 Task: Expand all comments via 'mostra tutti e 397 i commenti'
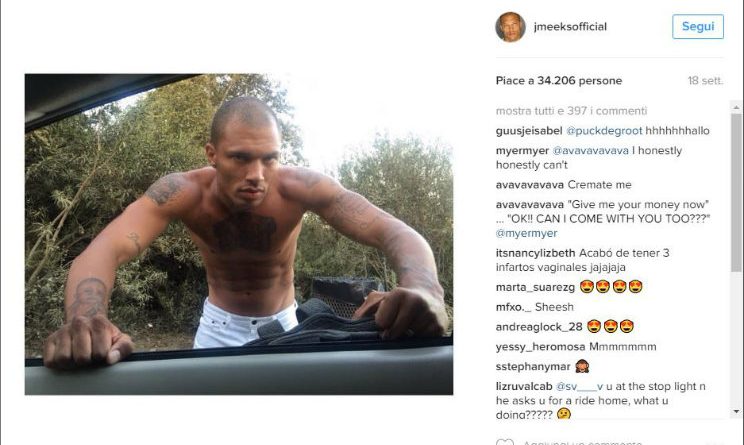[571, 111]
